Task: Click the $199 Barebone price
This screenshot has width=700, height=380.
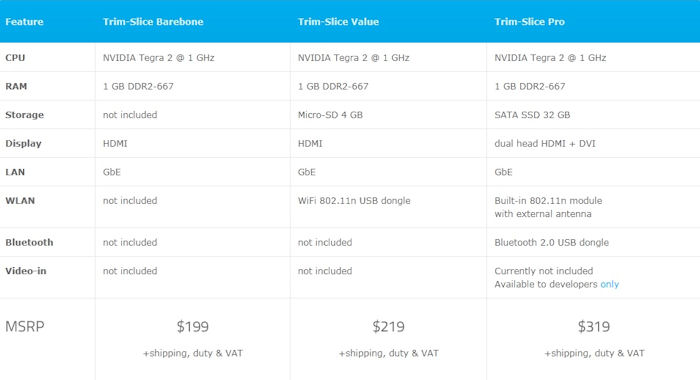Action: [192, 326]
